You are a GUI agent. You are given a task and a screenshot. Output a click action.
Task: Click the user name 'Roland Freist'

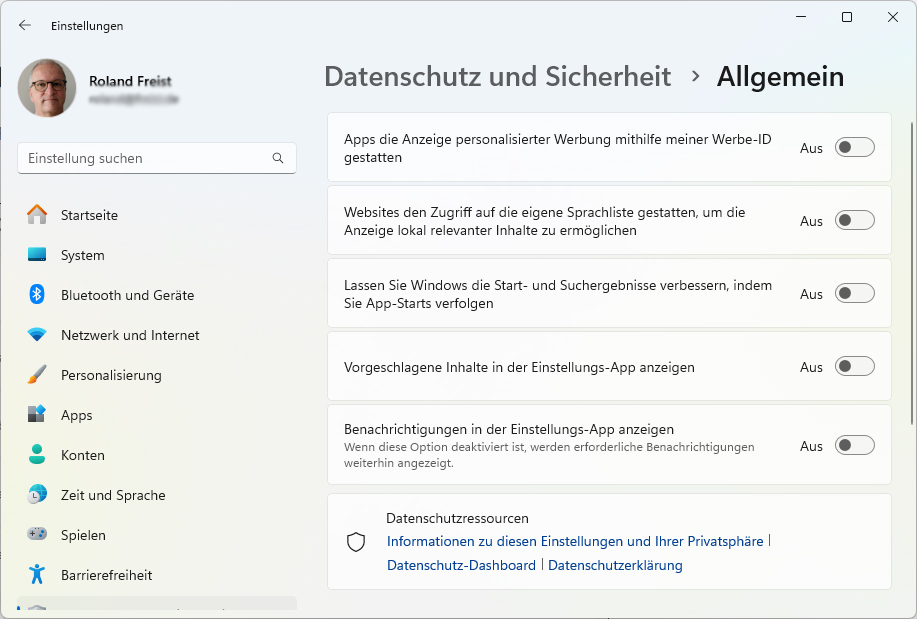[x=130, y=81]
